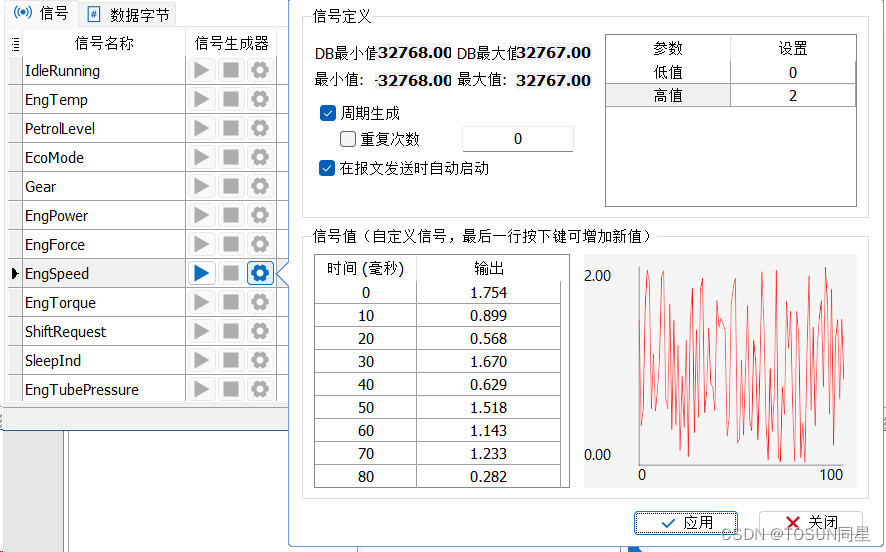Start the EcoMode signal generator

[201, 157]
